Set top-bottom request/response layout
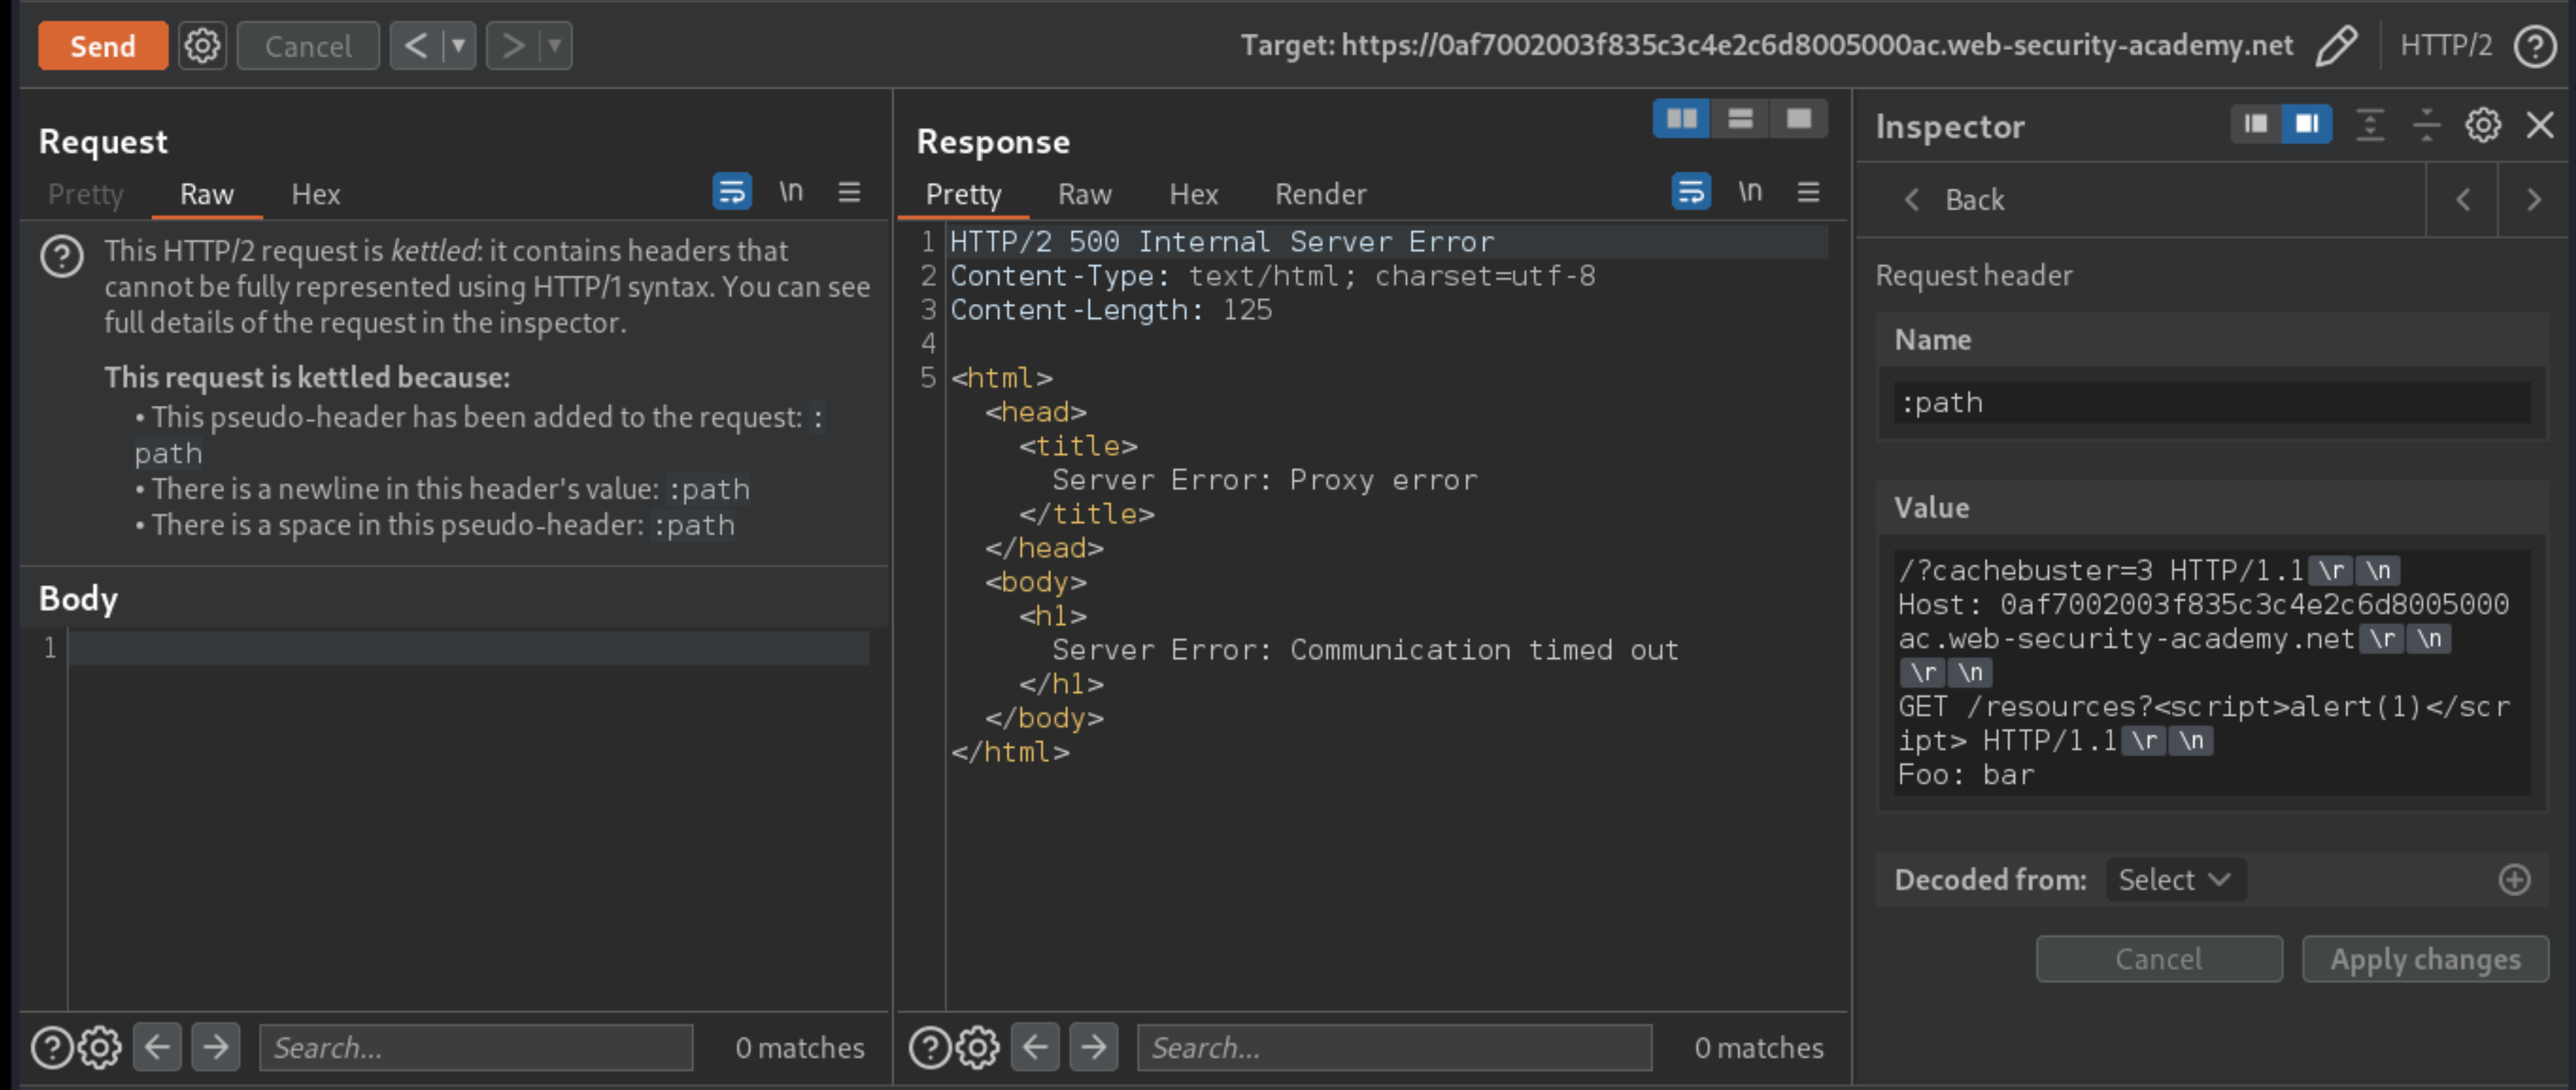The height and width of the screenshot is (1090, 2576). tap(1740, 119)
